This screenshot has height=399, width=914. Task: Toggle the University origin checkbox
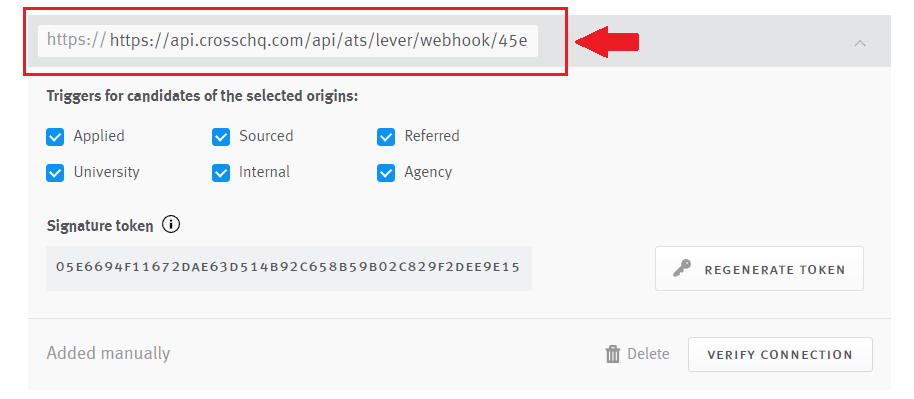click(55, 173)
